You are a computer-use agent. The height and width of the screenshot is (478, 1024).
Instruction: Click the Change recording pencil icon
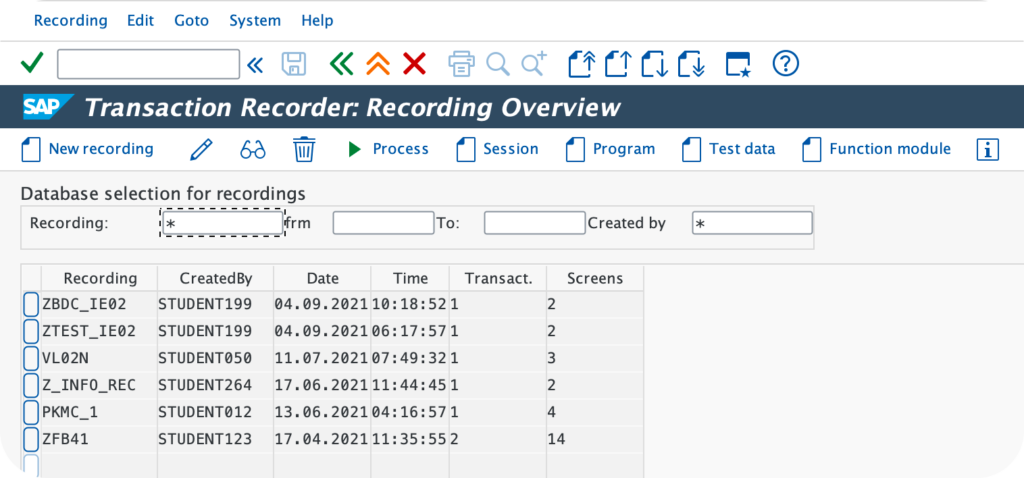(x=201, y=150)
